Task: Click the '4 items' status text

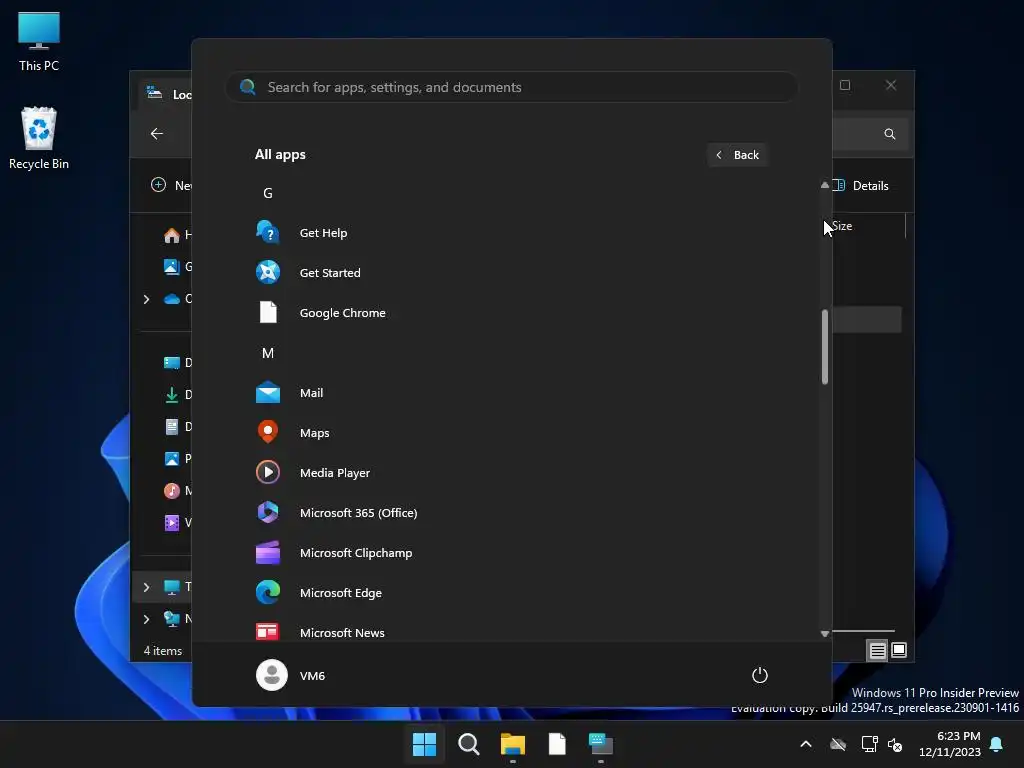Action: [x=163, y=650]
